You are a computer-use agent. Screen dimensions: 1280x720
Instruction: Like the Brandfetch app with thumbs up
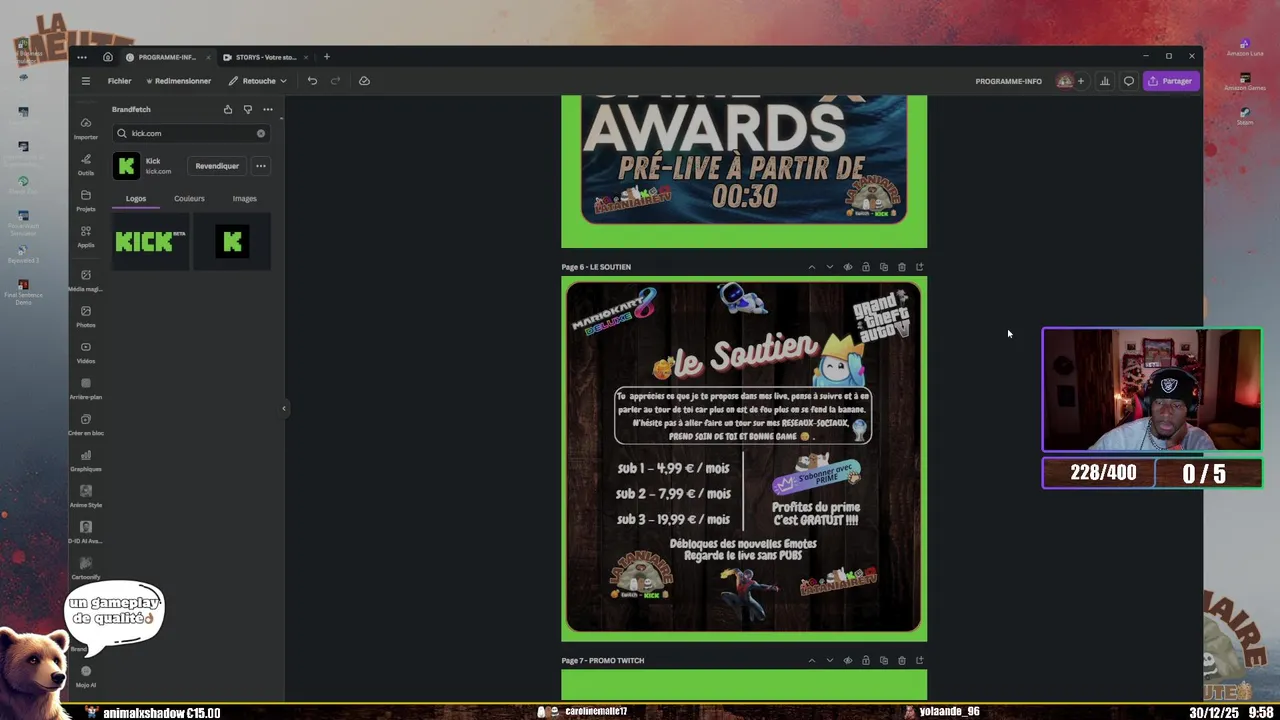click(227, 109)
